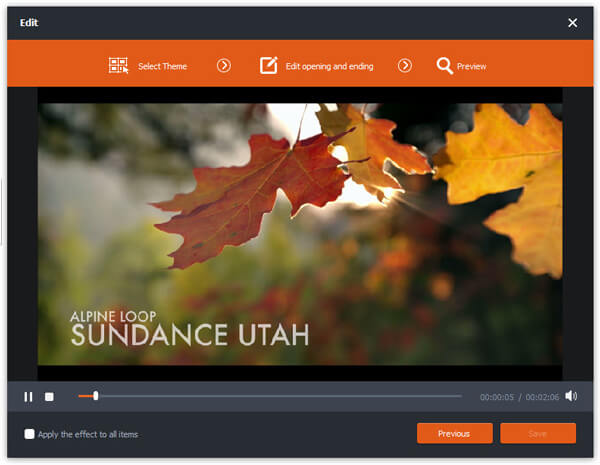
Task: Switch to Edit opening and ending step
Action: coord(329,67)
